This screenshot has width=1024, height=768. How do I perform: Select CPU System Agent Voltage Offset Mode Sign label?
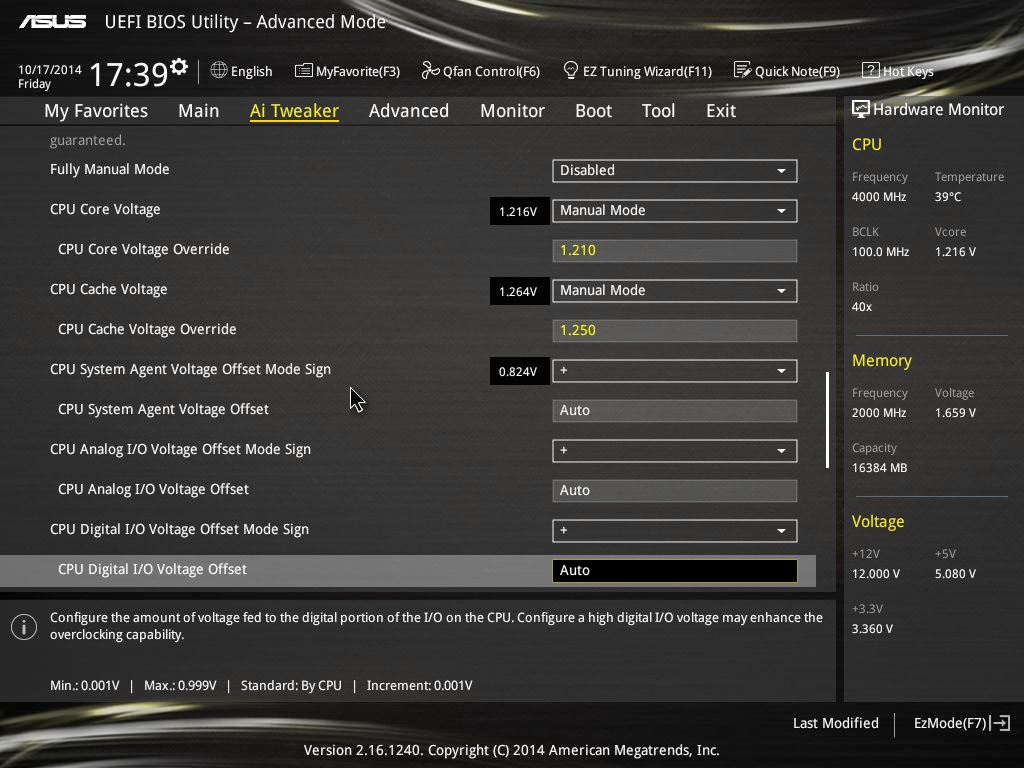(x=190, y=369)
